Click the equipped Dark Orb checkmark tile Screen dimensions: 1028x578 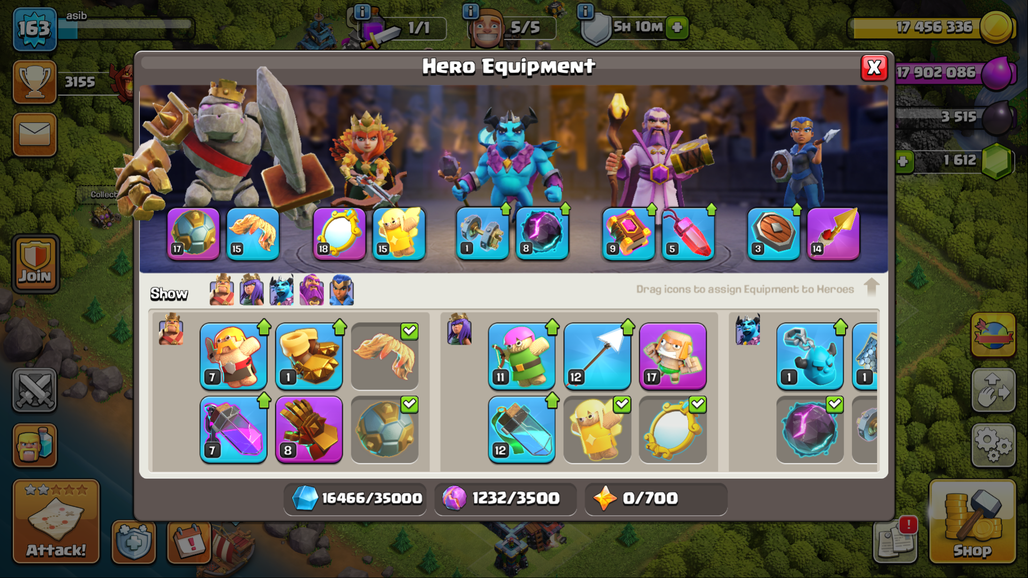[810, 429]
